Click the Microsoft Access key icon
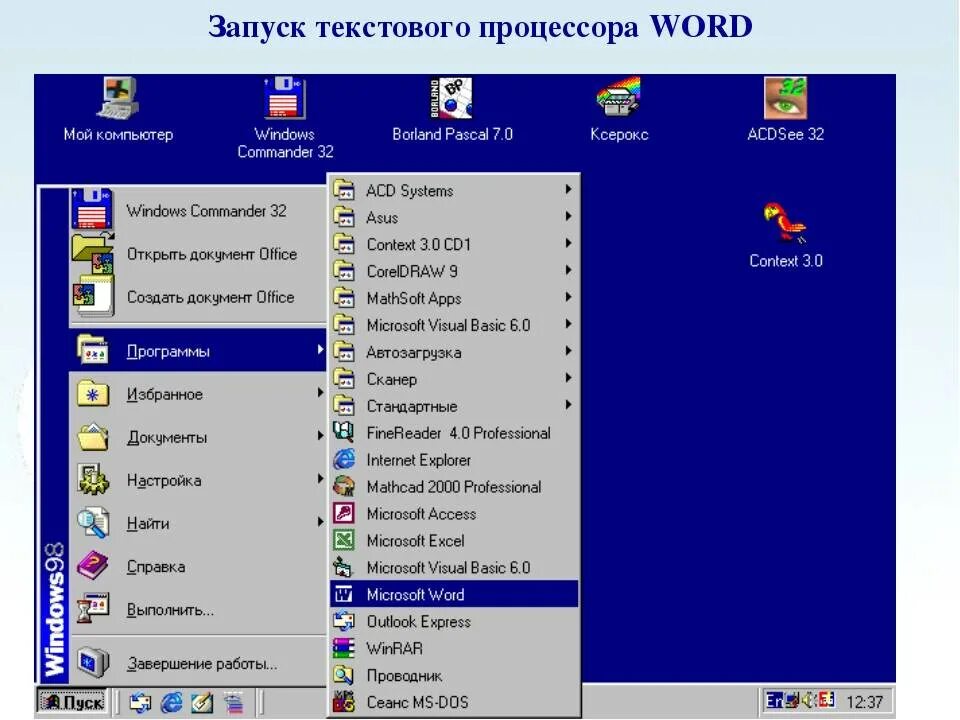Image resolution: width=960 pixels, height=720 pixels. 343,513
